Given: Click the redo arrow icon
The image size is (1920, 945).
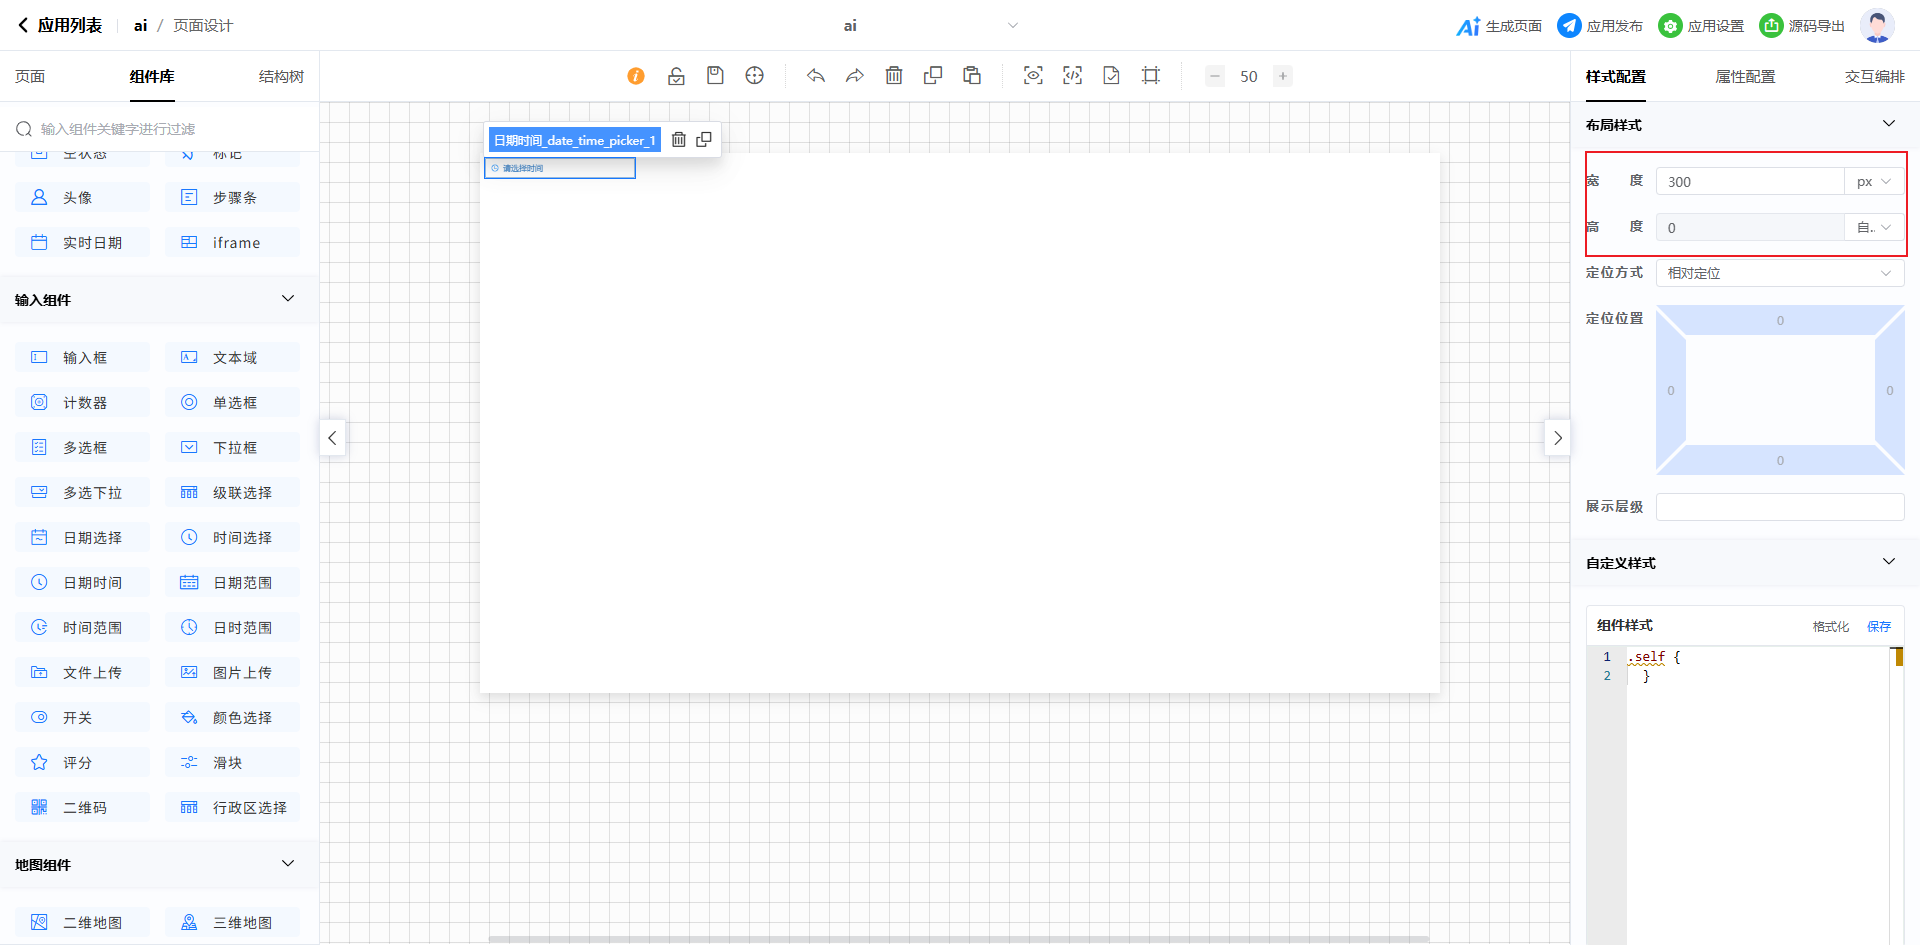Looking at the screenshot, I should [854, 76].
